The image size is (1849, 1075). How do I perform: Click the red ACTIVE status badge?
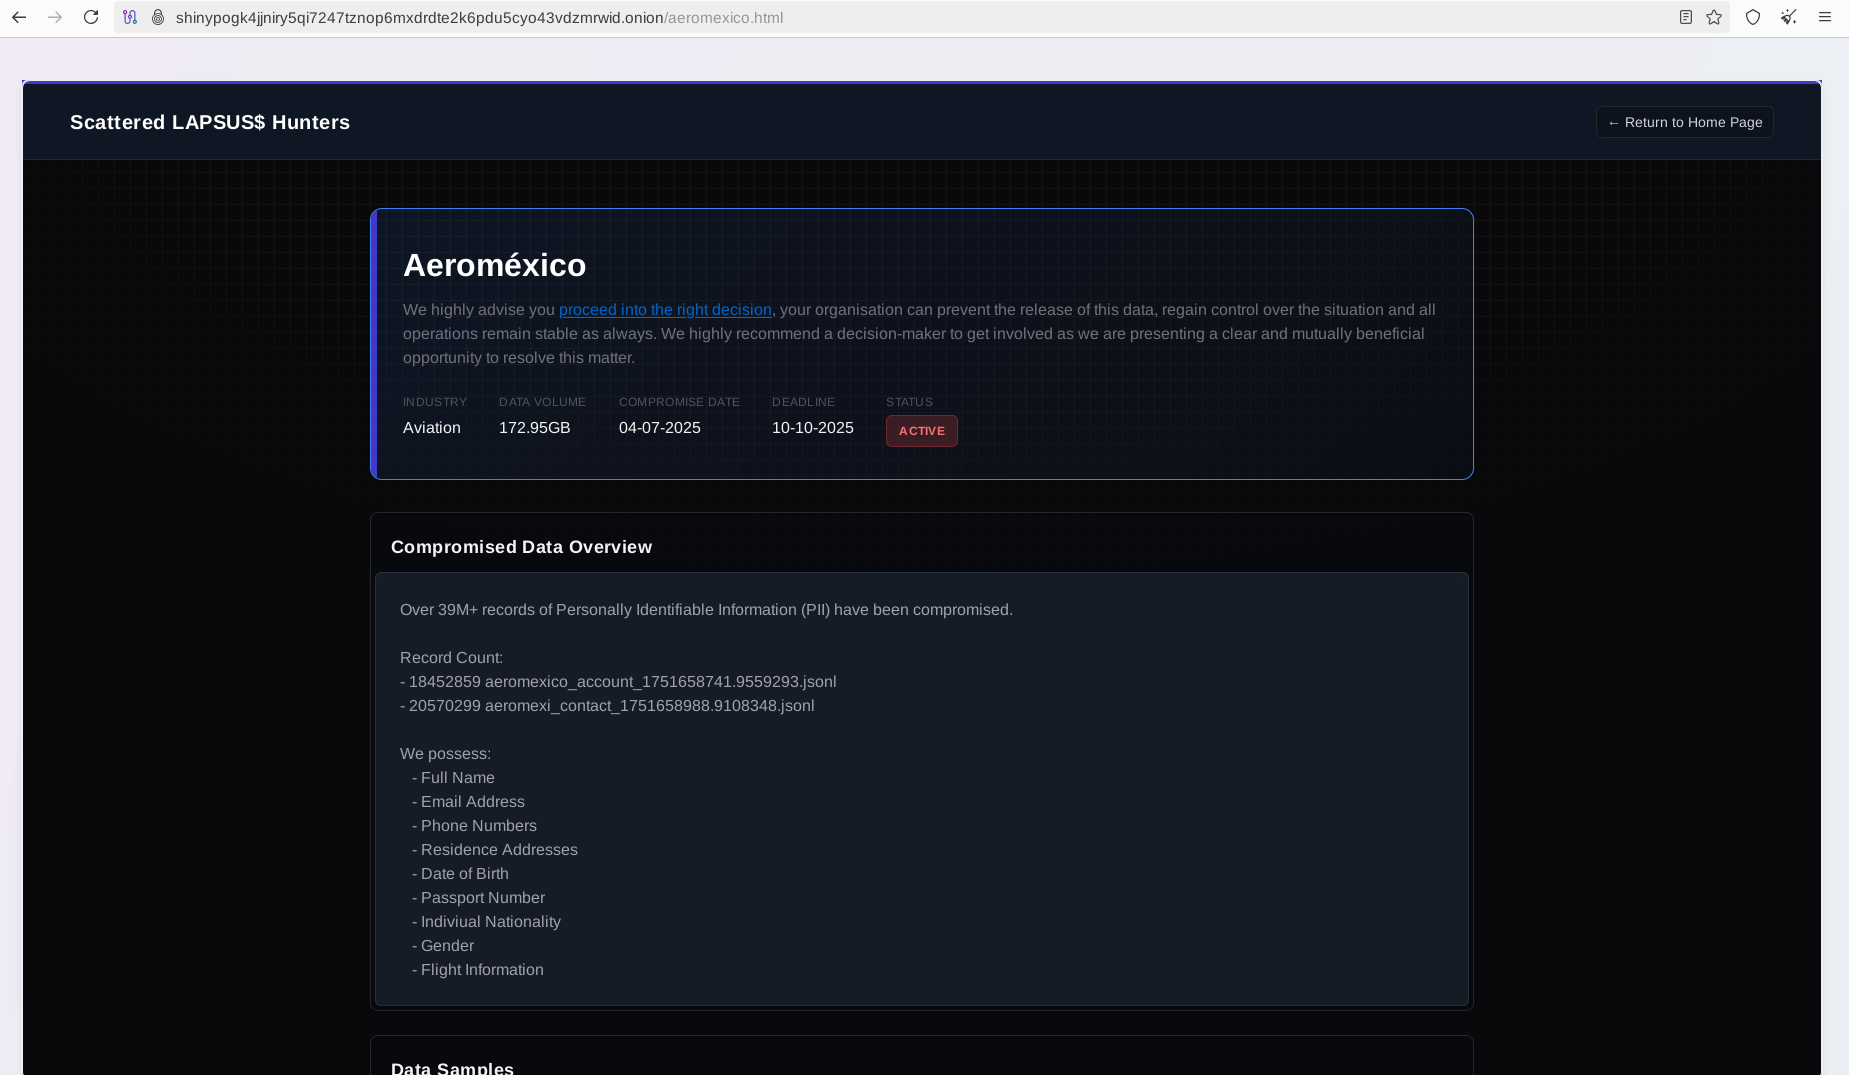click(x=921, y=431)
